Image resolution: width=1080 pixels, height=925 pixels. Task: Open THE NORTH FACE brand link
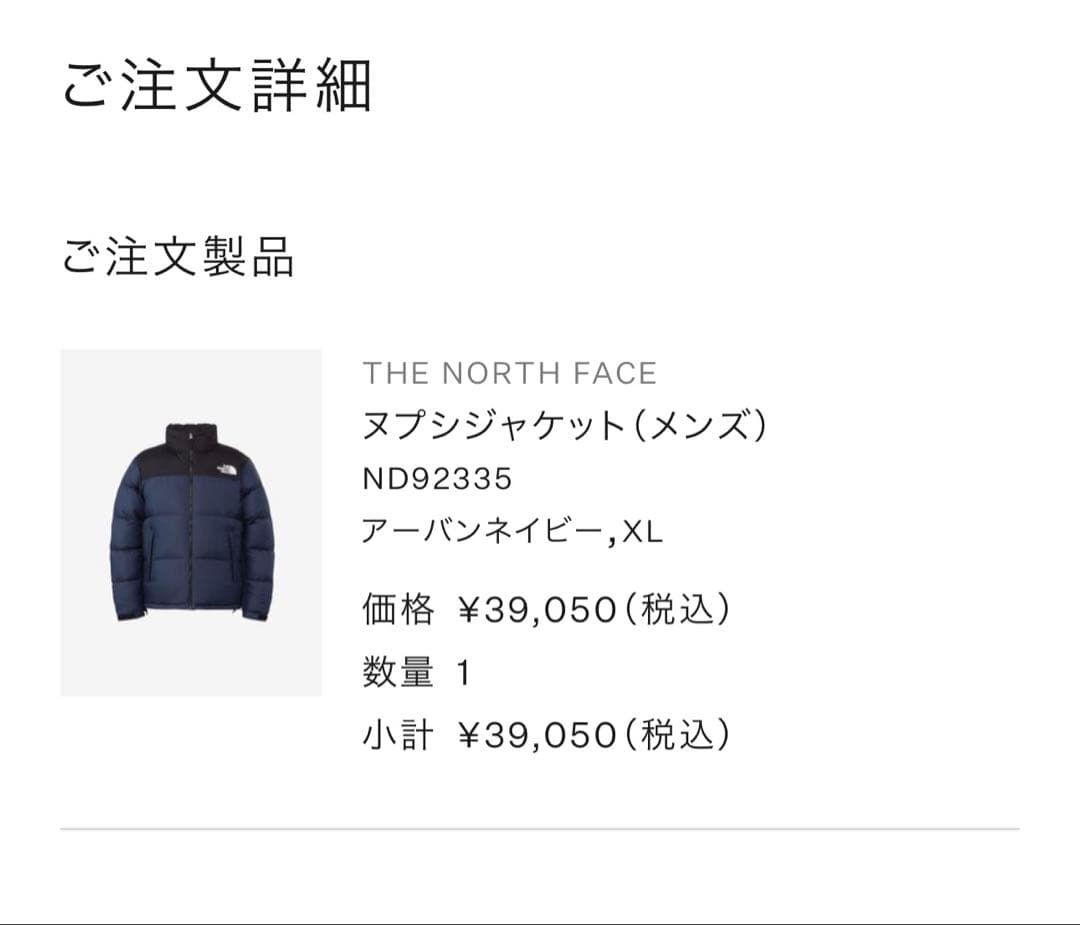[509, 373]
